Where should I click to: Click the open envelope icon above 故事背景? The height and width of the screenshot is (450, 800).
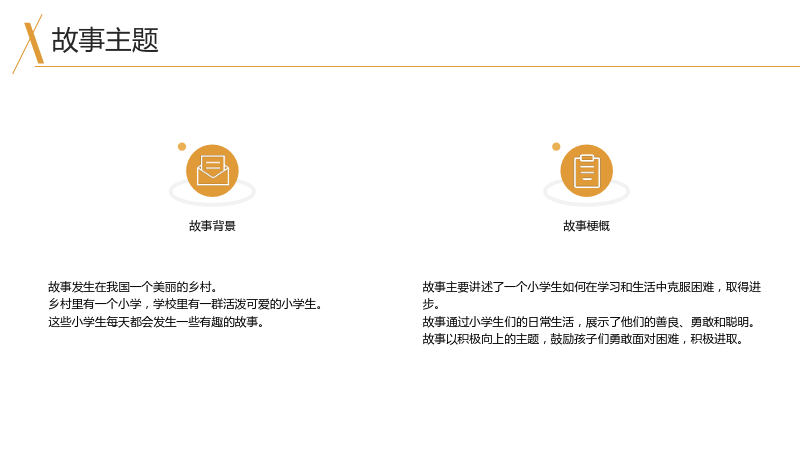click(x=212, y=170)
